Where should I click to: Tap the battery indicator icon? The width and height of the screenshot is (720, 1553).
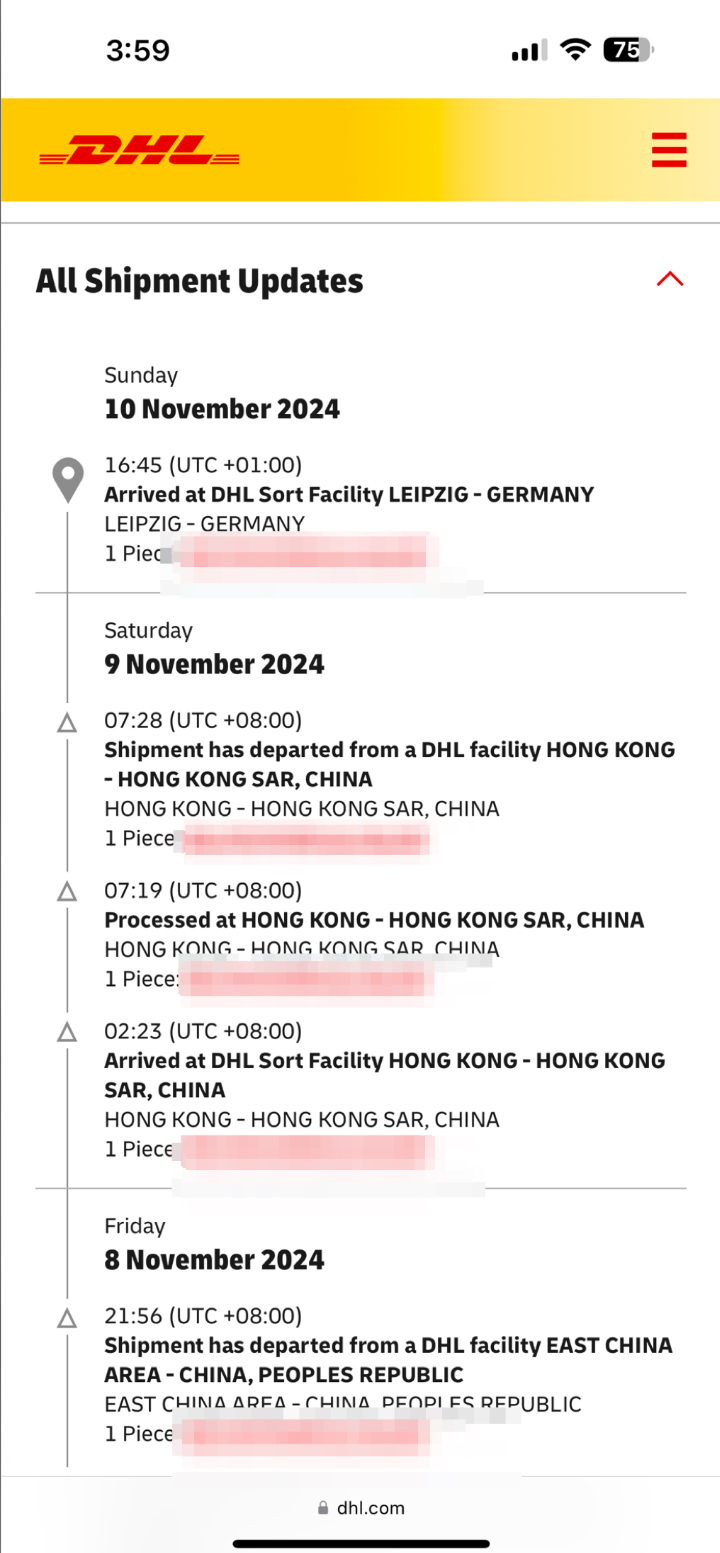coord(628,50)
